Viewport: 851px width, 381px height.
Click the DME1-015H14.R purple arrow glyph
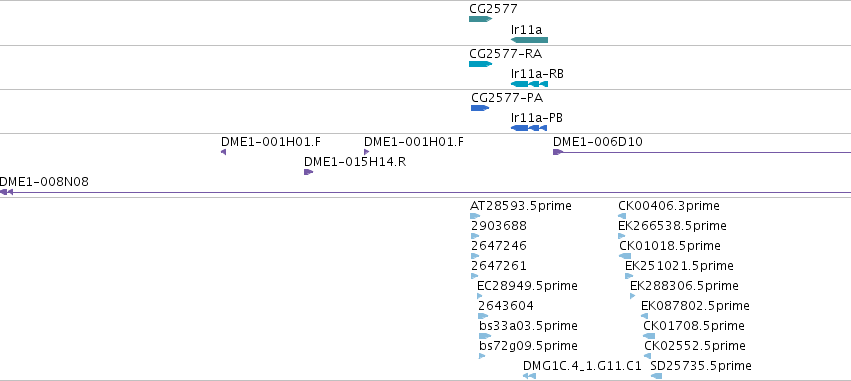click(308, 172)
